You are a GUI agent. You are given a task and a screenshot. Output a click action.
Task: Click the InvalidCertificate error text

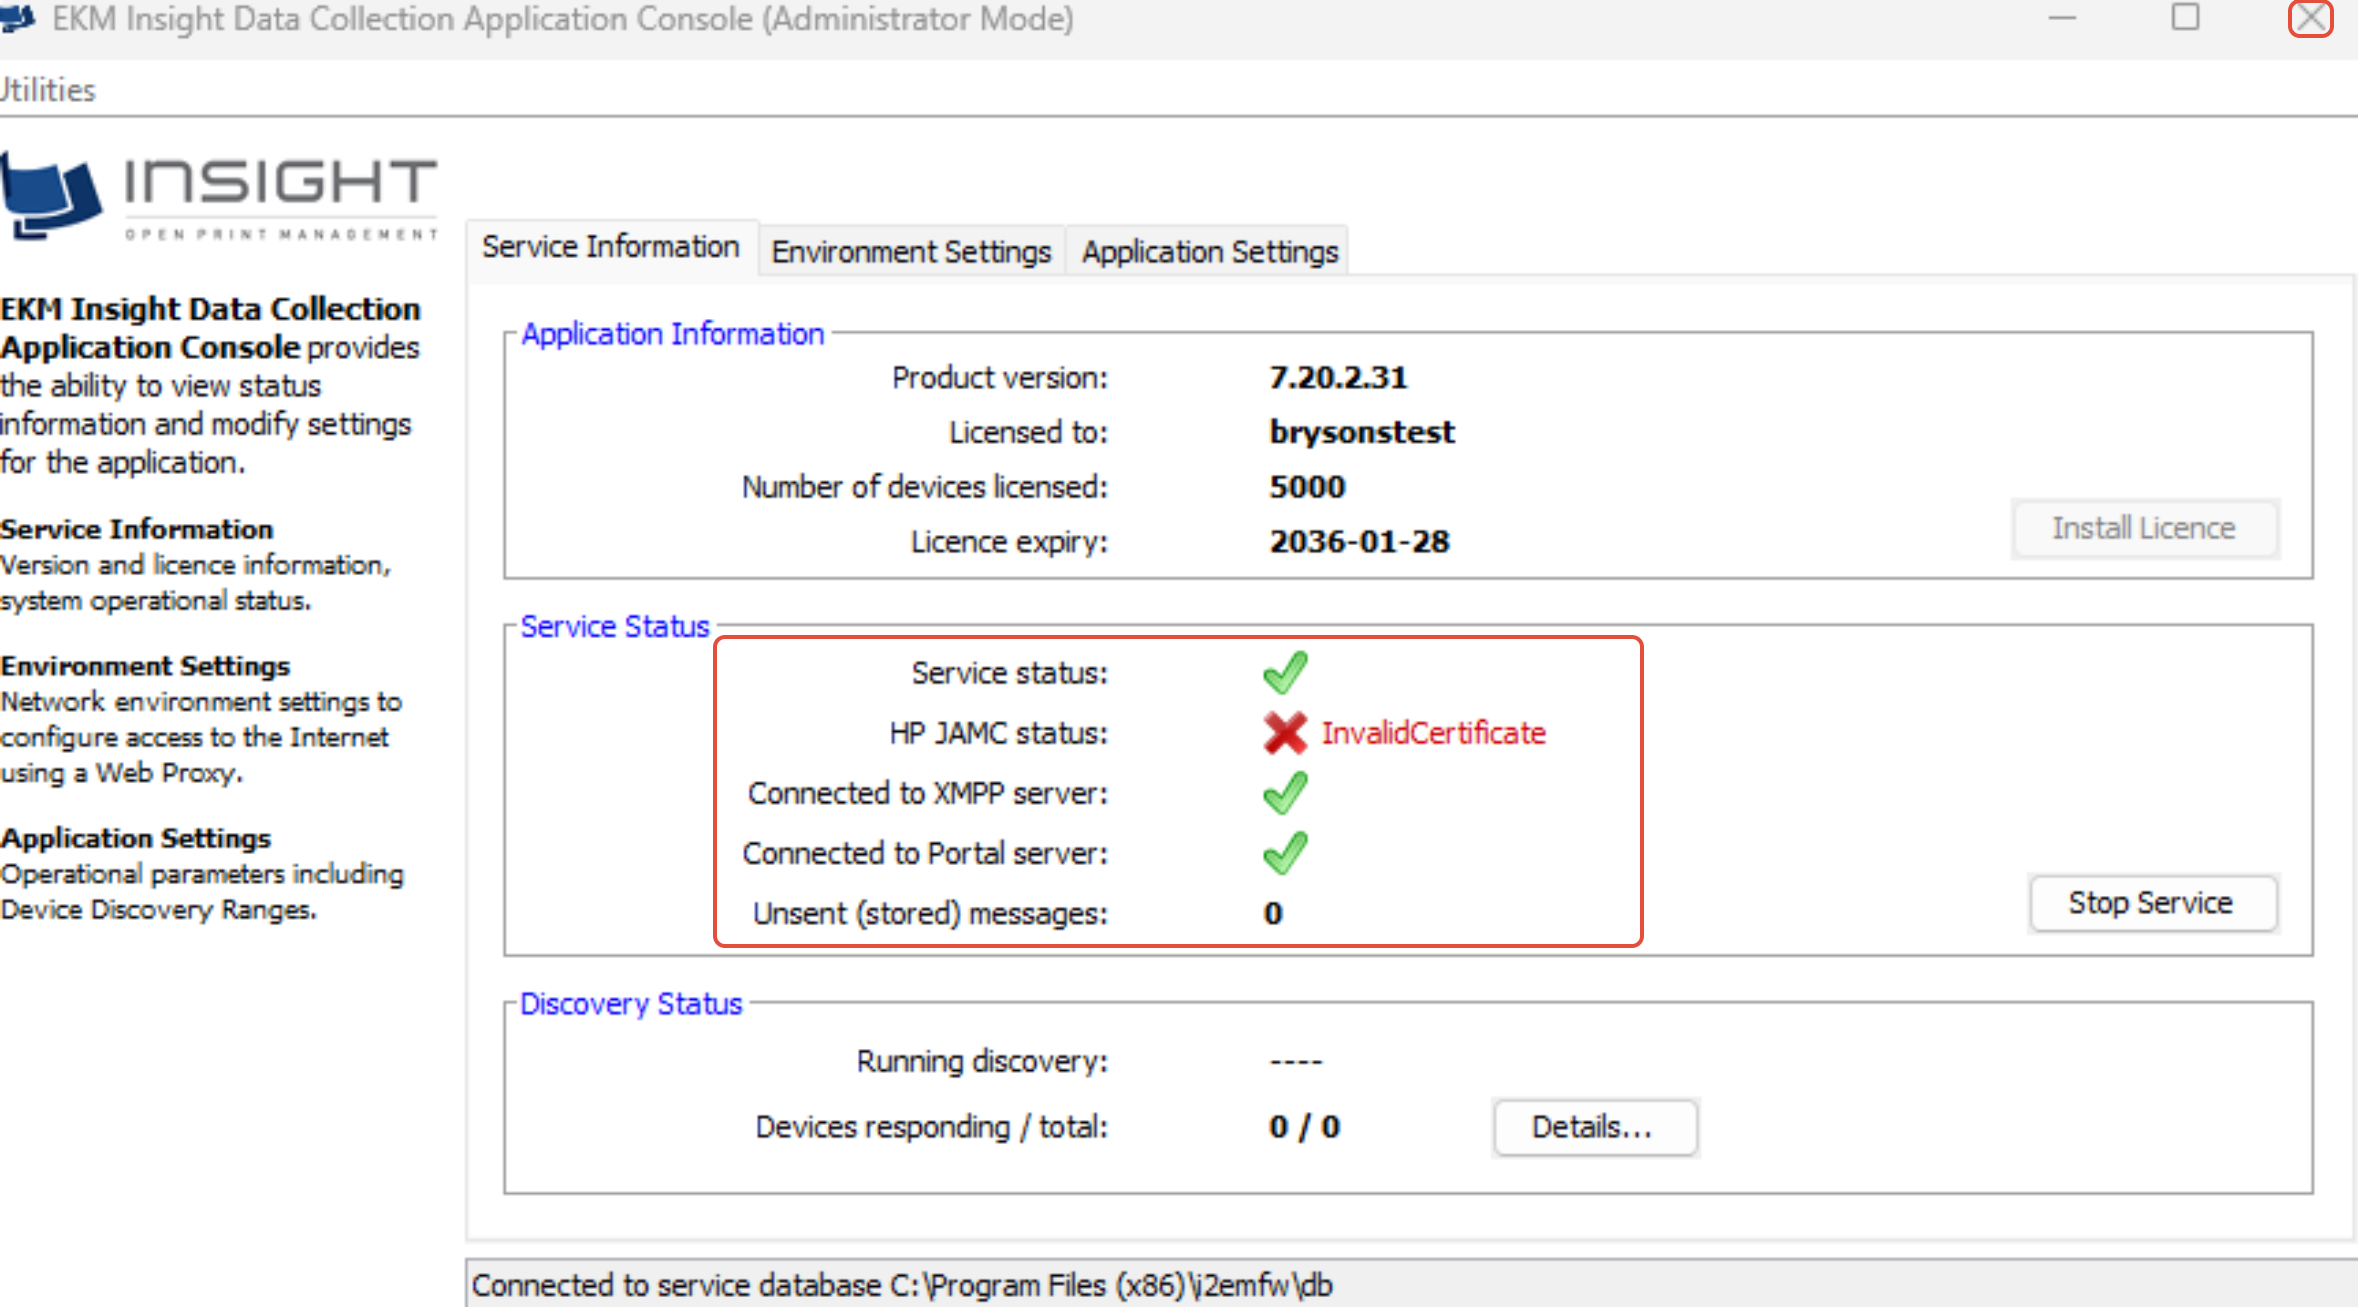coord(1433,733)
